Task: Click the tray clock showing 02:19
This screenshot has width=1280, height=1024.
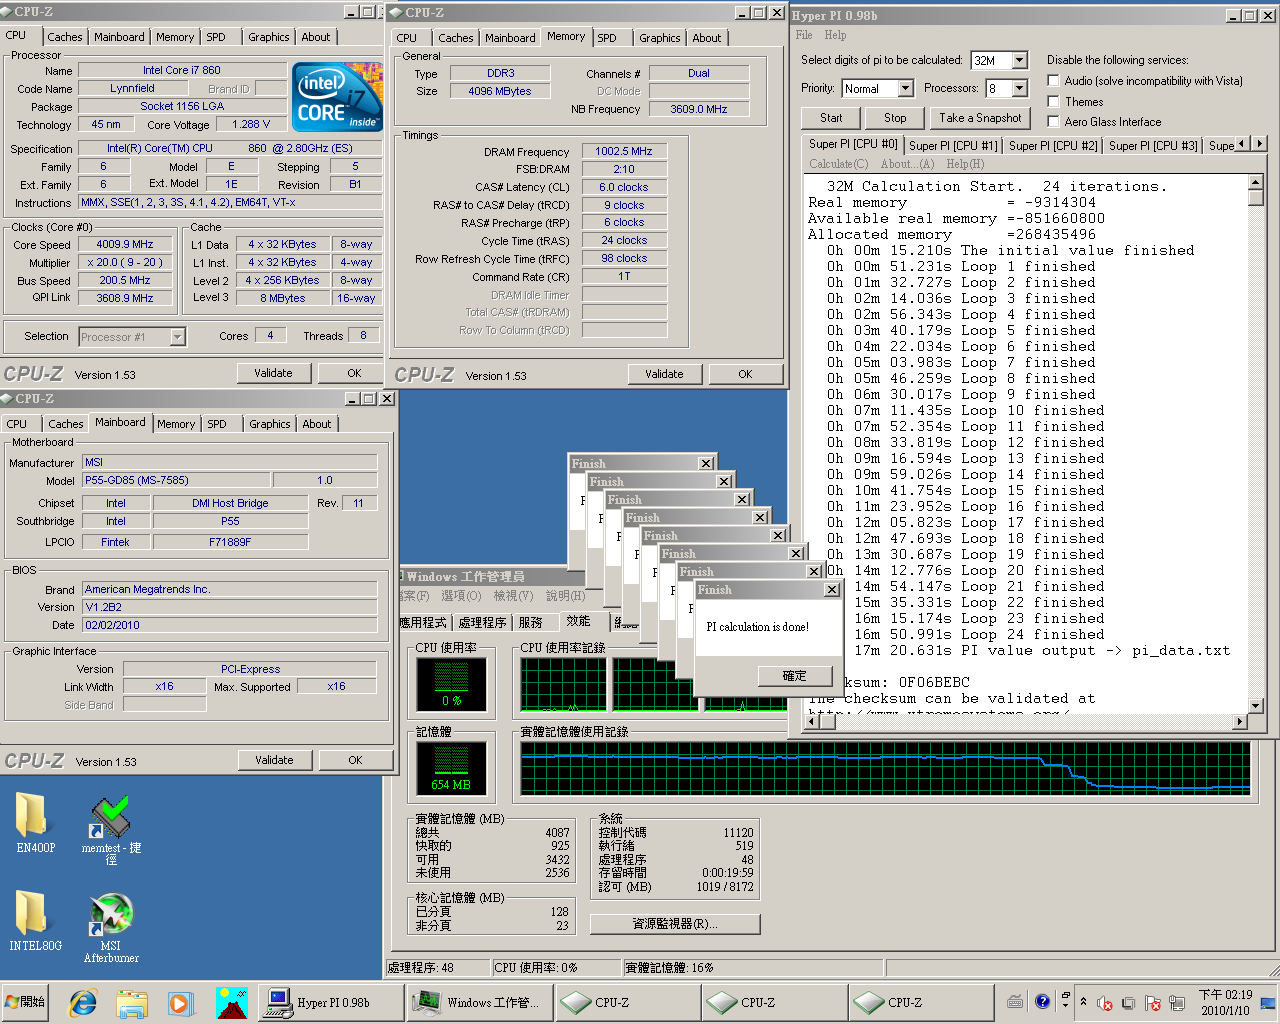Action: pyautogui.click(x=1225, y=1002)
